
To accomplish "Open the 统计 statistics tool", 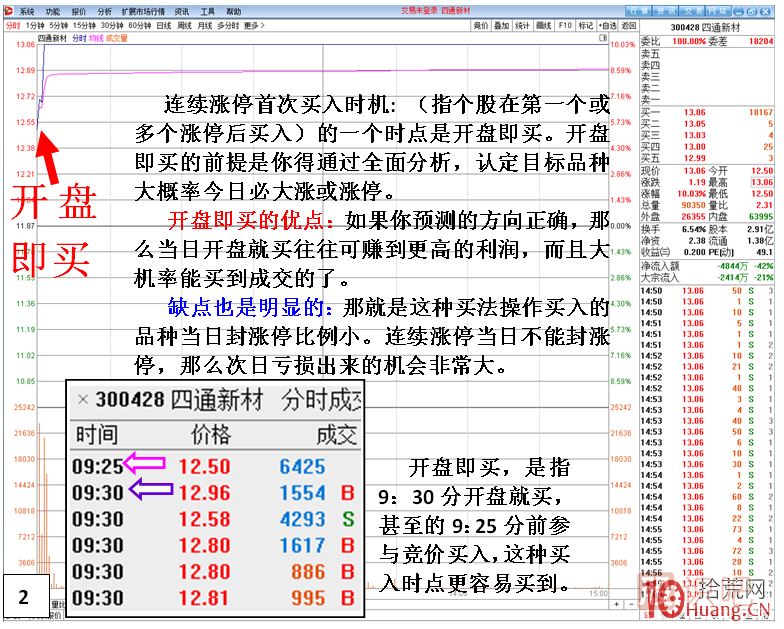I will (x=523, y=25).
